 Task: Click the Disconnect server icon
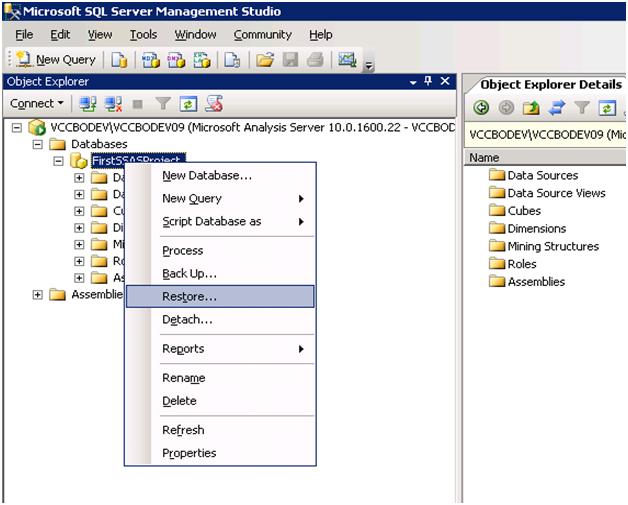[x=113, y=104]
